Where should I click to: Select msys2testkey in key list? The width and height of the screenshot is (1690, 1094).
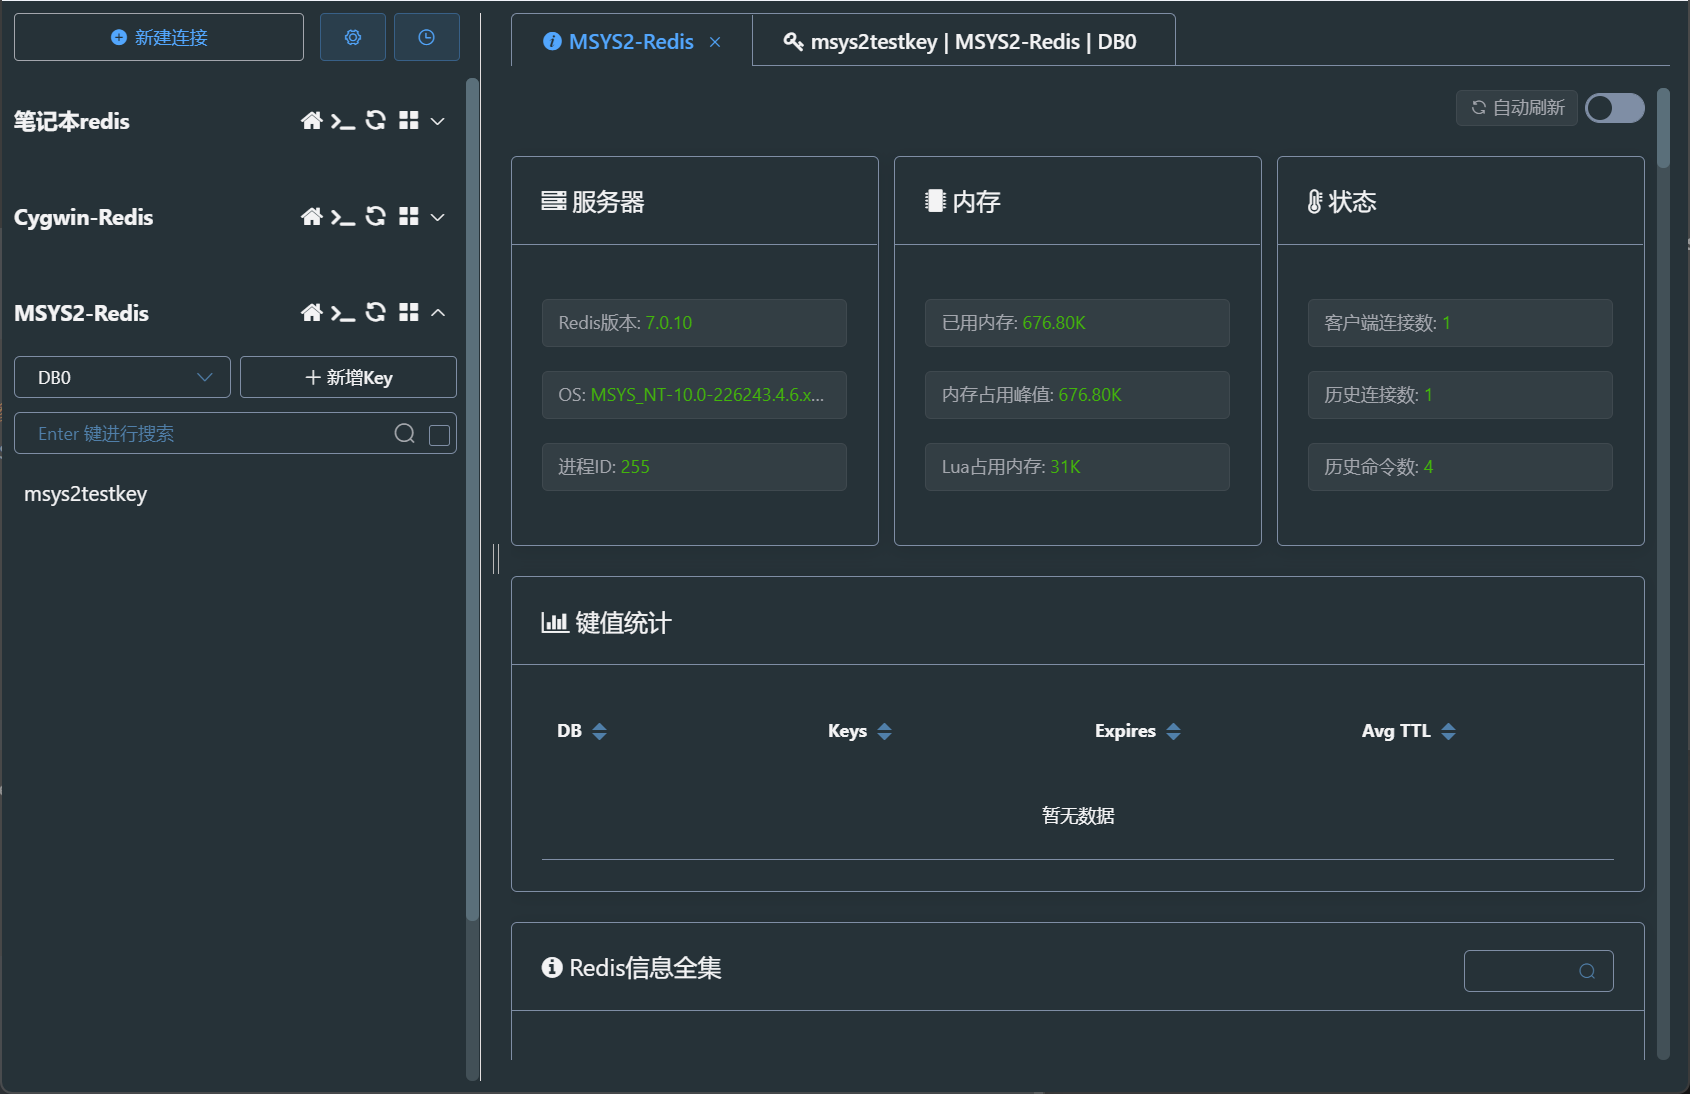click(86, 494)
